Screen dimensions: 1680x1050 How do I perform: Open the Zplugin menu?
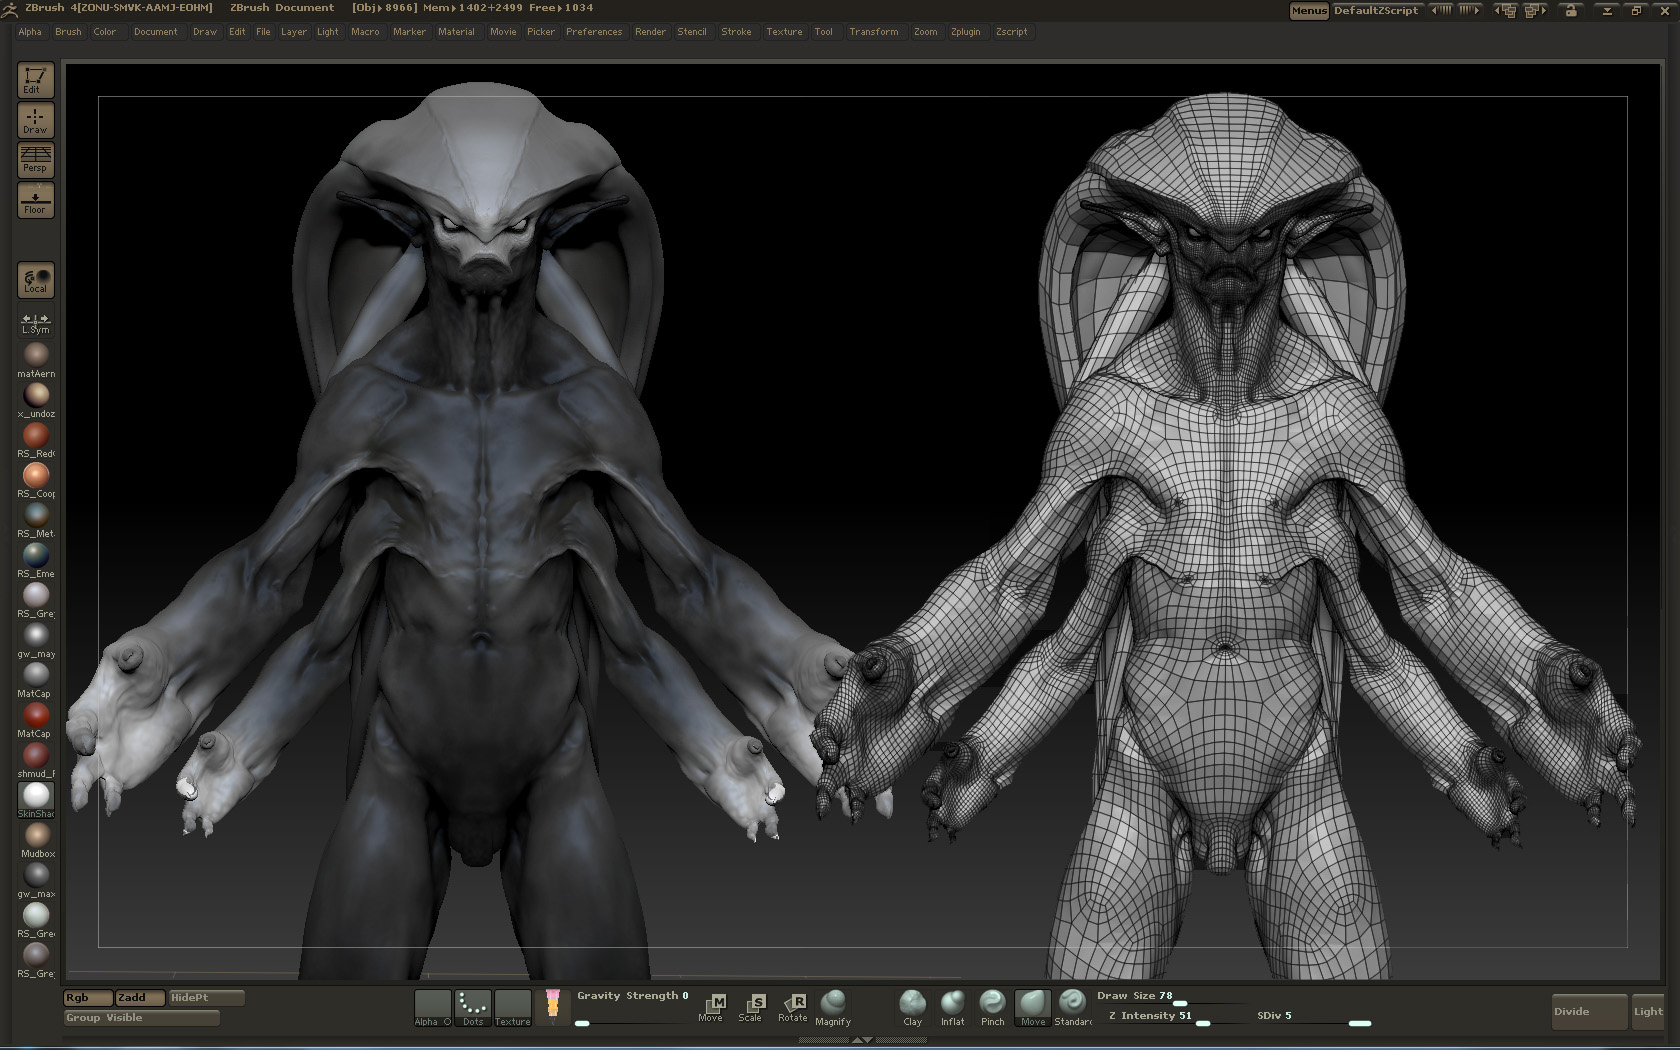click(x=965, y=32)
